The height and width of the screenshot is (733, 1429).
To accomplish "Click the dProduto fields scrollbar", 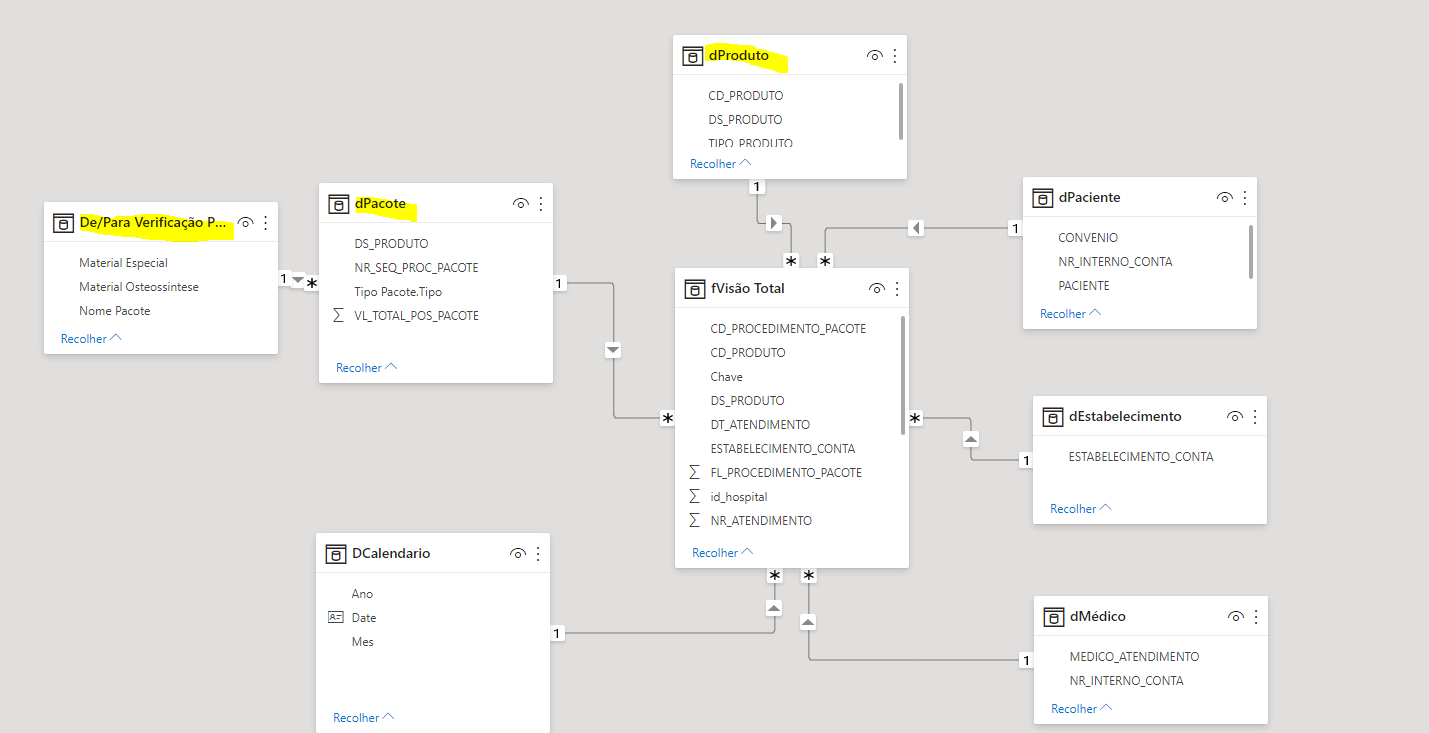I will (901, 111).
